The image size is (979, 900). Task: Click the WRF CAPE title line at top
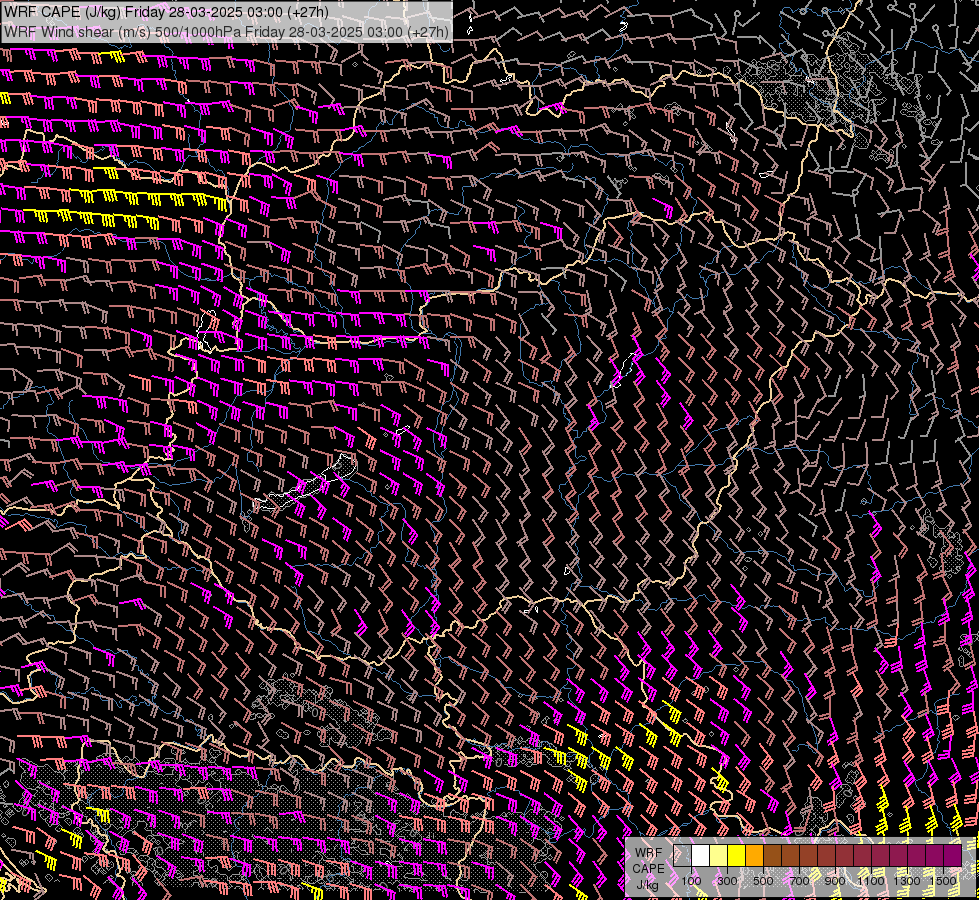(x=166, y=12)
